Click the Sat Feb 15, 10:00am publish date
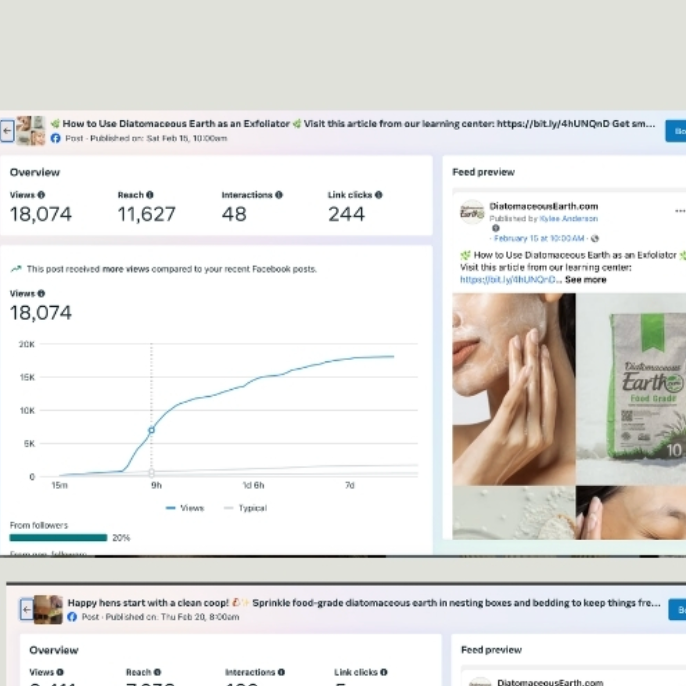The image size is (686, 686). tap(187, 138)
